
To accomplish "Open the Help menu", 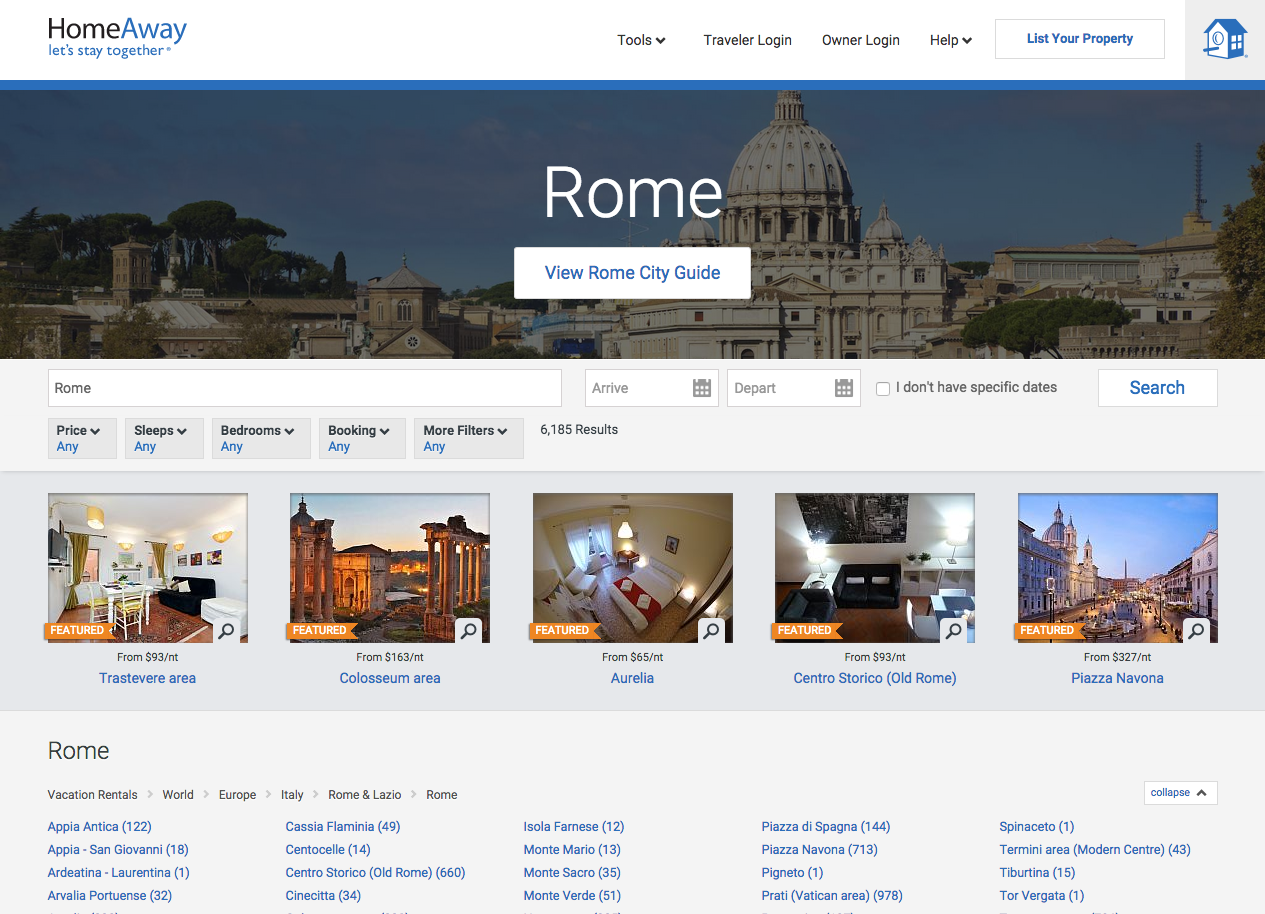I will 951,40.
